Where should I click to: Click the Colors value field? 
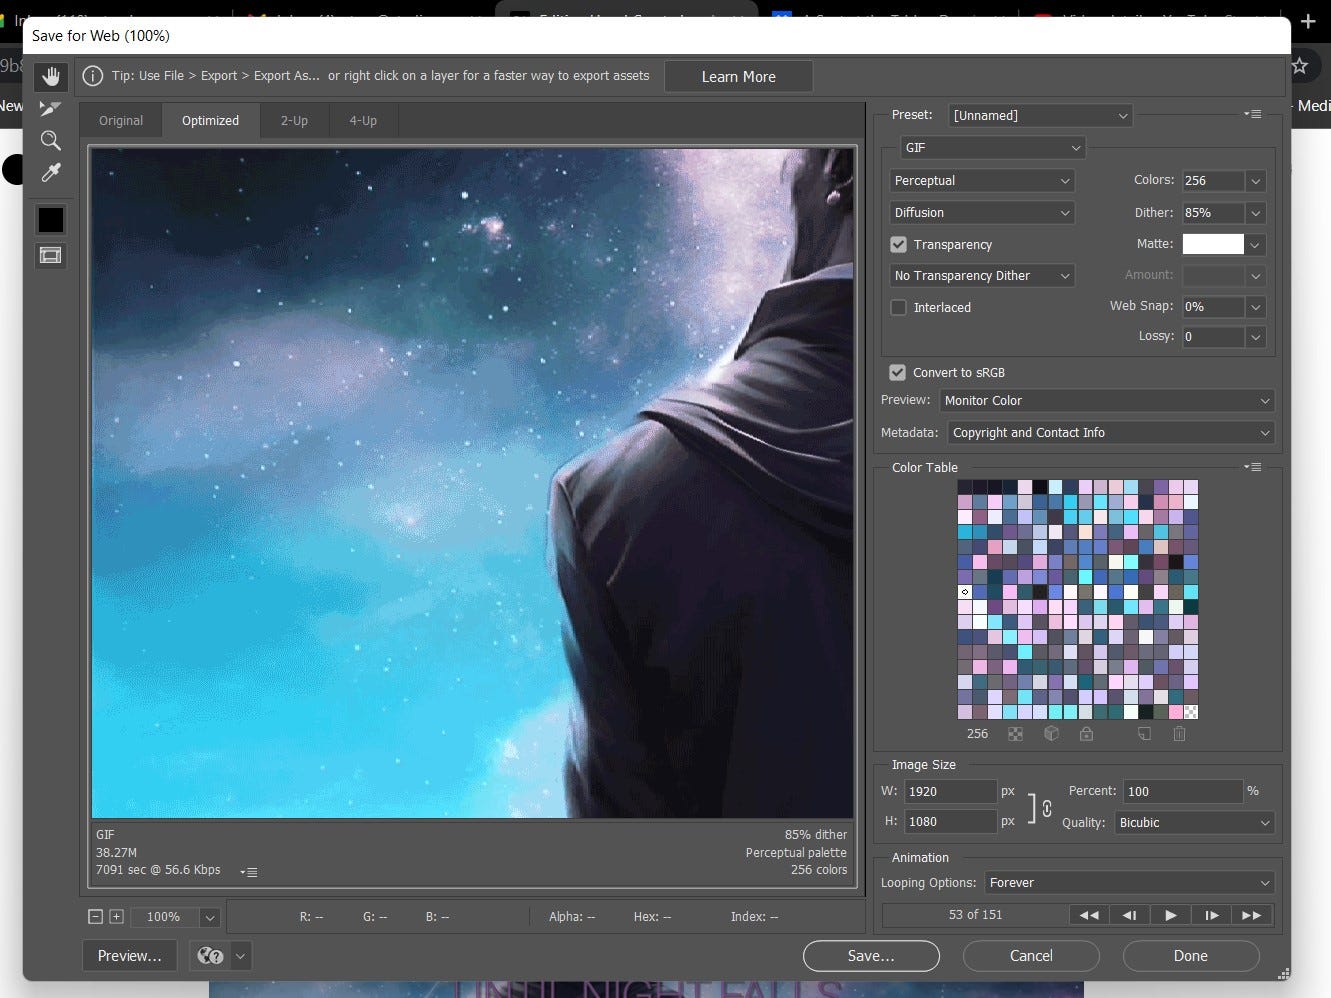tap(1213, 181)
